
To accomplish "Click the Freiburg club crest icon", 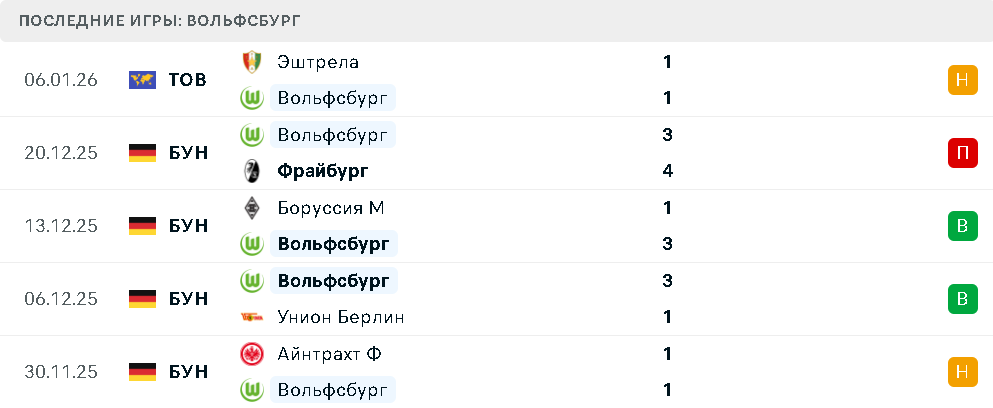I will 250,171.
